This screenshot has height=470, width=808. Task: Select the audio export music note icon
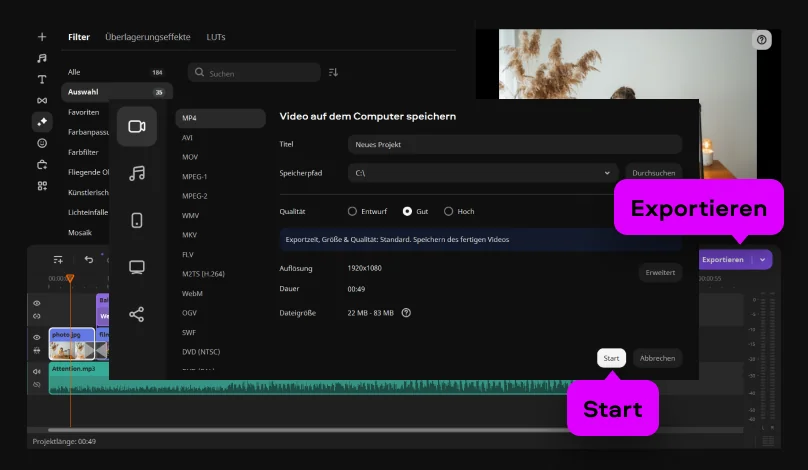137,173
